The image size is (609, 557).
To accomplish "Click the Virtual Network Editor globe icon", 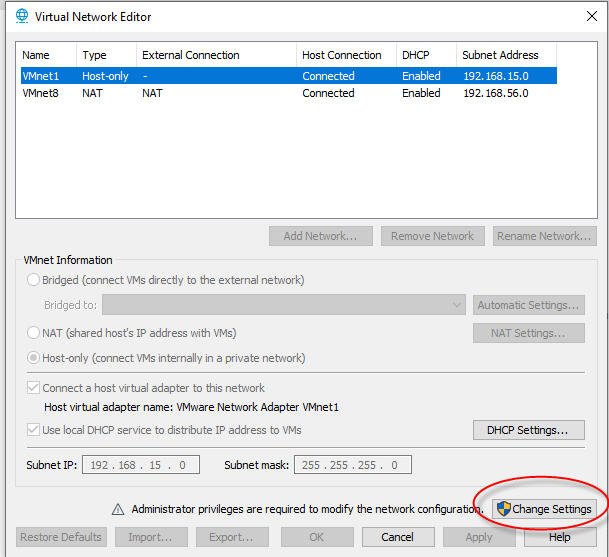I will (20, 17).
